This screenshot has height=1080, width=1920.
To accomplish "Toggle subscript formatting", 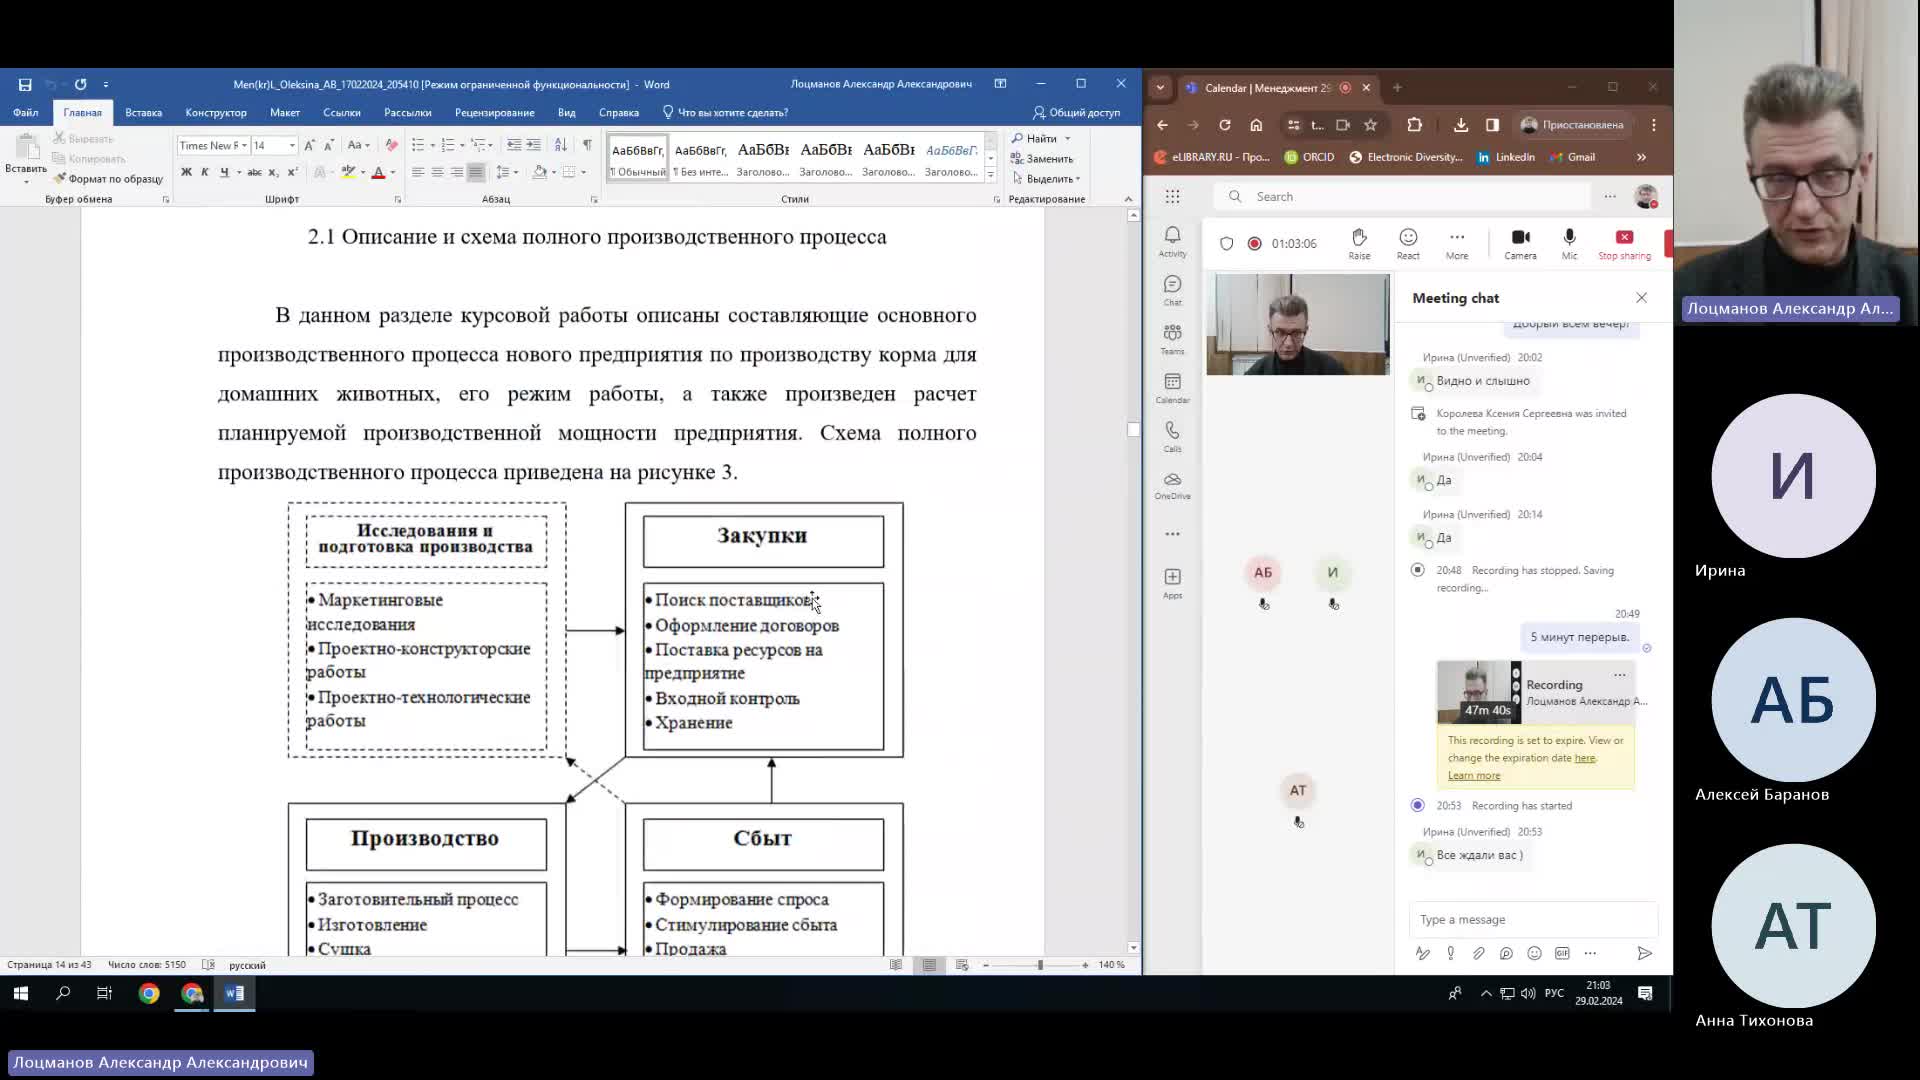I will (273, 172).
